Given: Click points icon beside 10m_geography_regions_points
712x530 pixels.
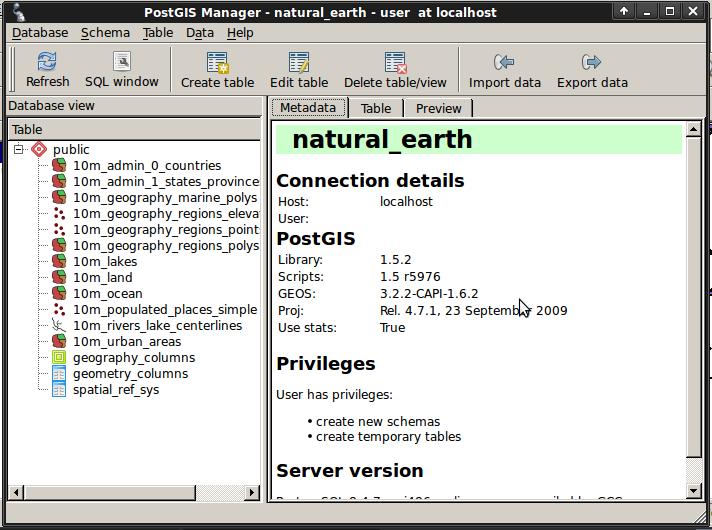Looking at the screenshot, I should pyautogui.click(x=59, y=229).
